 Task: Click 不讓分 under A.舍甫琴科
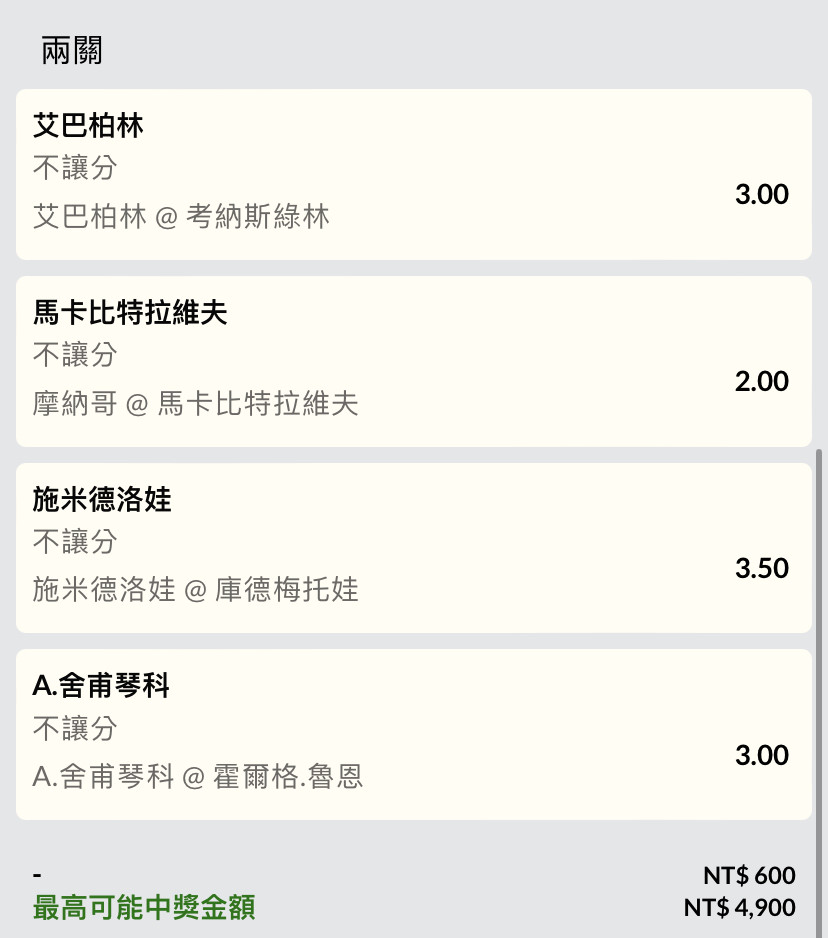[75, 728]
